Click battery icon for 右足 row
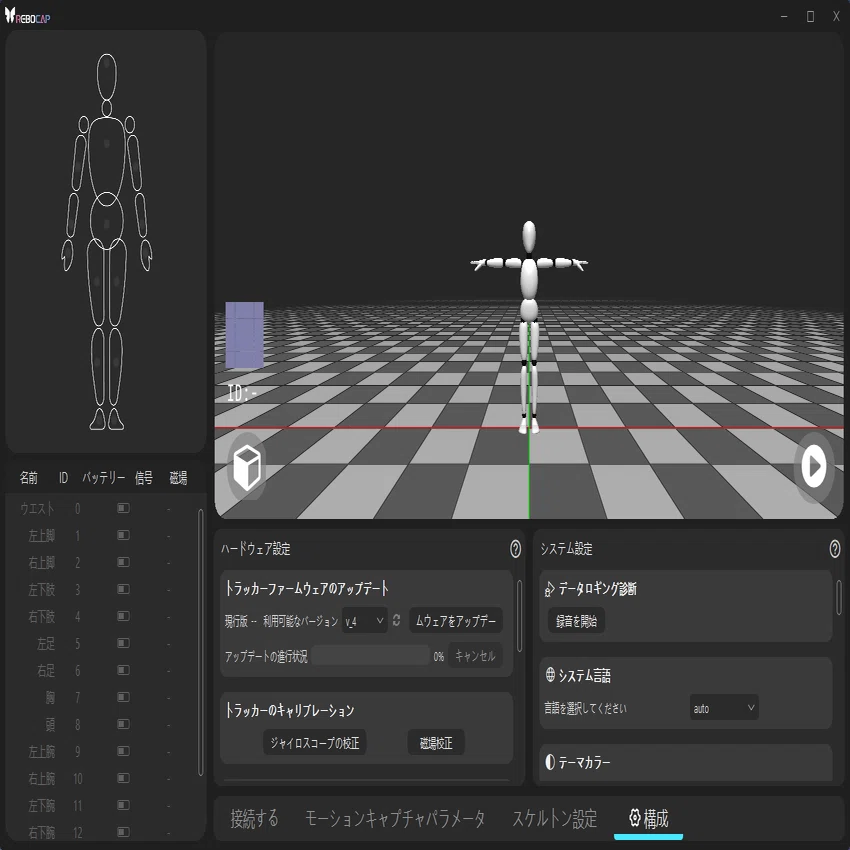Viewport: 850px width, 850px height. coord(123,670)
